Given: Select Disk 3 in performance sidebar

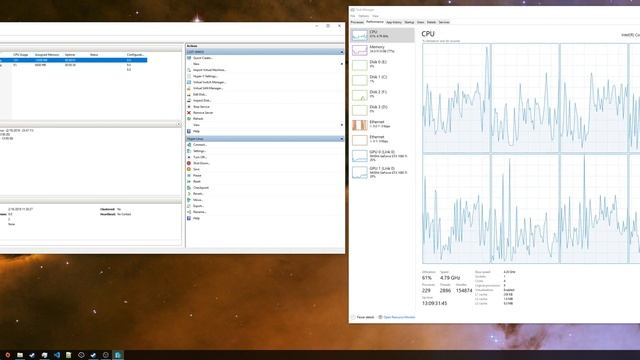Looking at the screenshot, I should 382,110.
